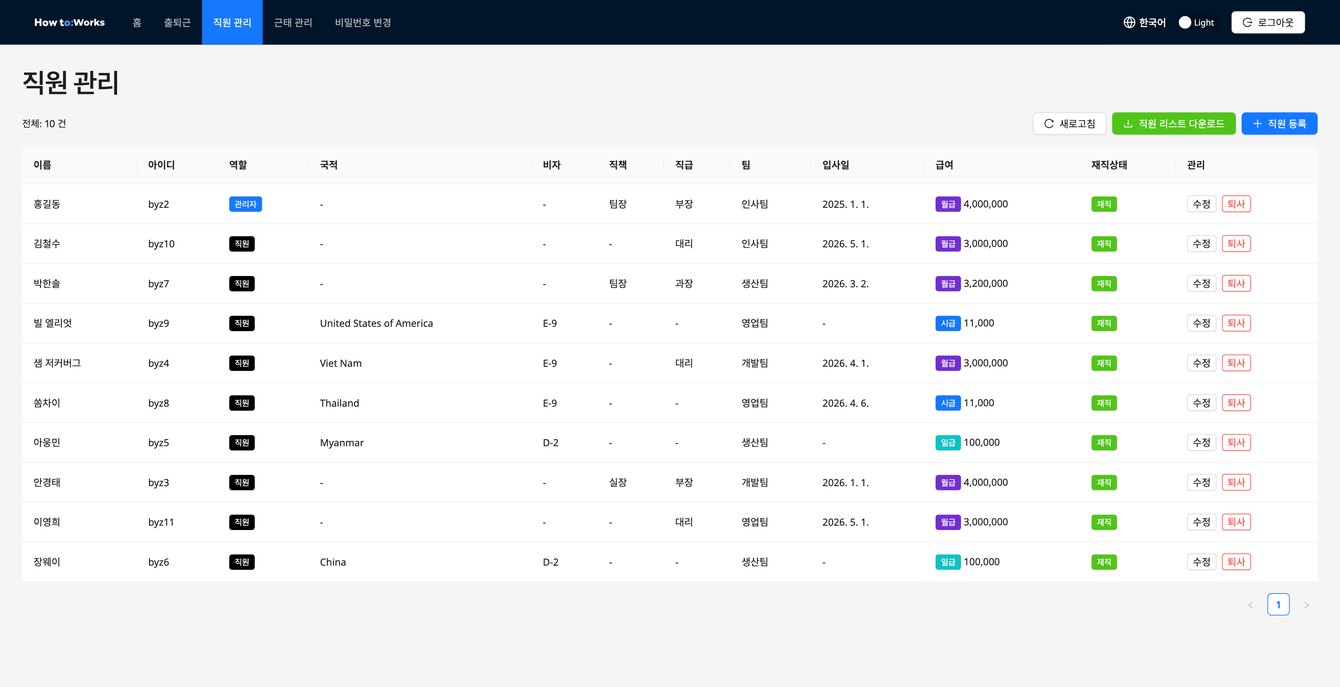Click 수정 in the 장웨이 row
Screen dimensions: 1340x687
point(1202,562)
